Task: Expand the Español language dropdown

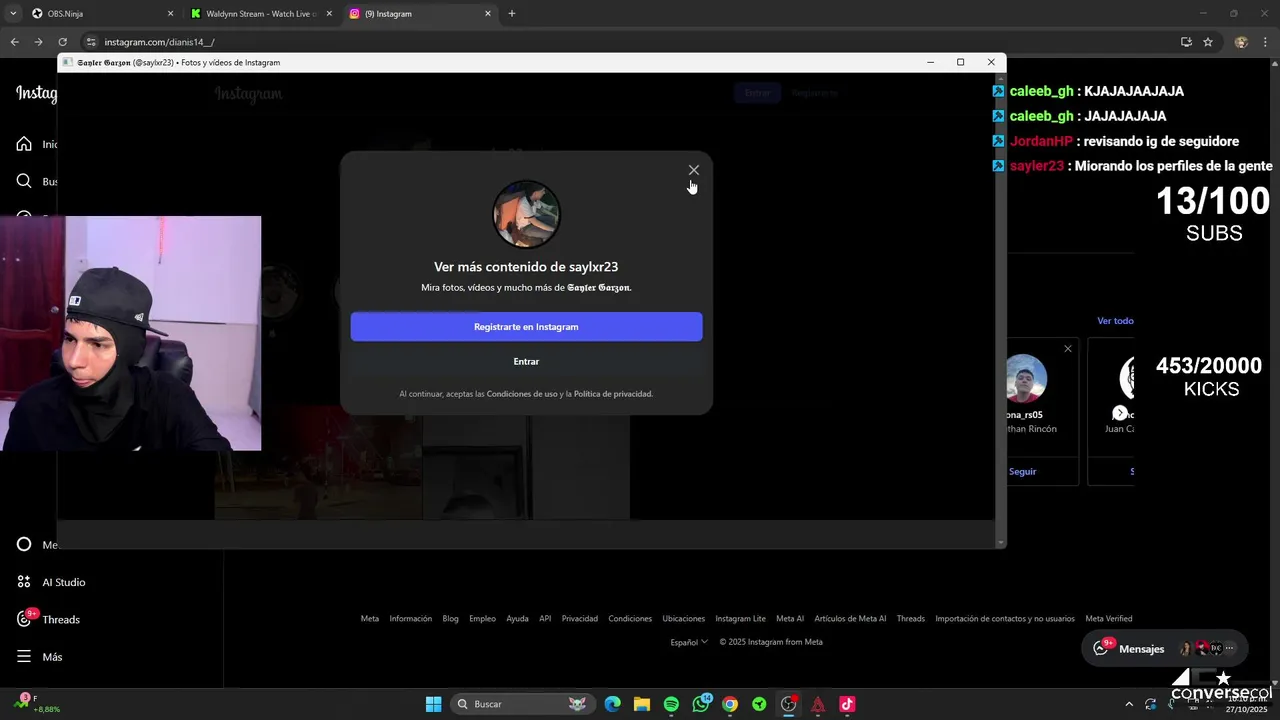Action: [689, 642]
